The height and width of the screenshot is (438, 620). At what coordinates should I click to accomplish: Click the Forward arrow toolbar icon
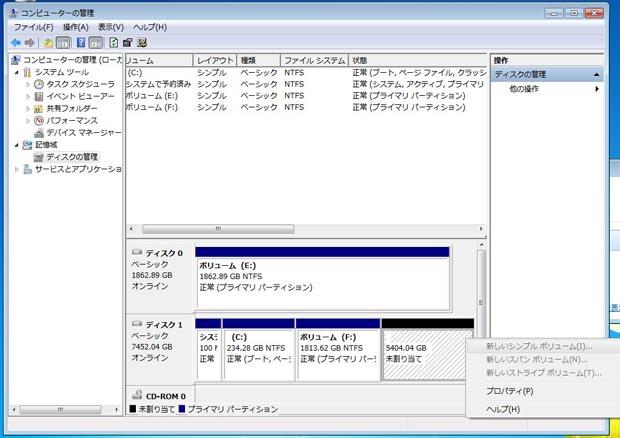coord(29,43)
